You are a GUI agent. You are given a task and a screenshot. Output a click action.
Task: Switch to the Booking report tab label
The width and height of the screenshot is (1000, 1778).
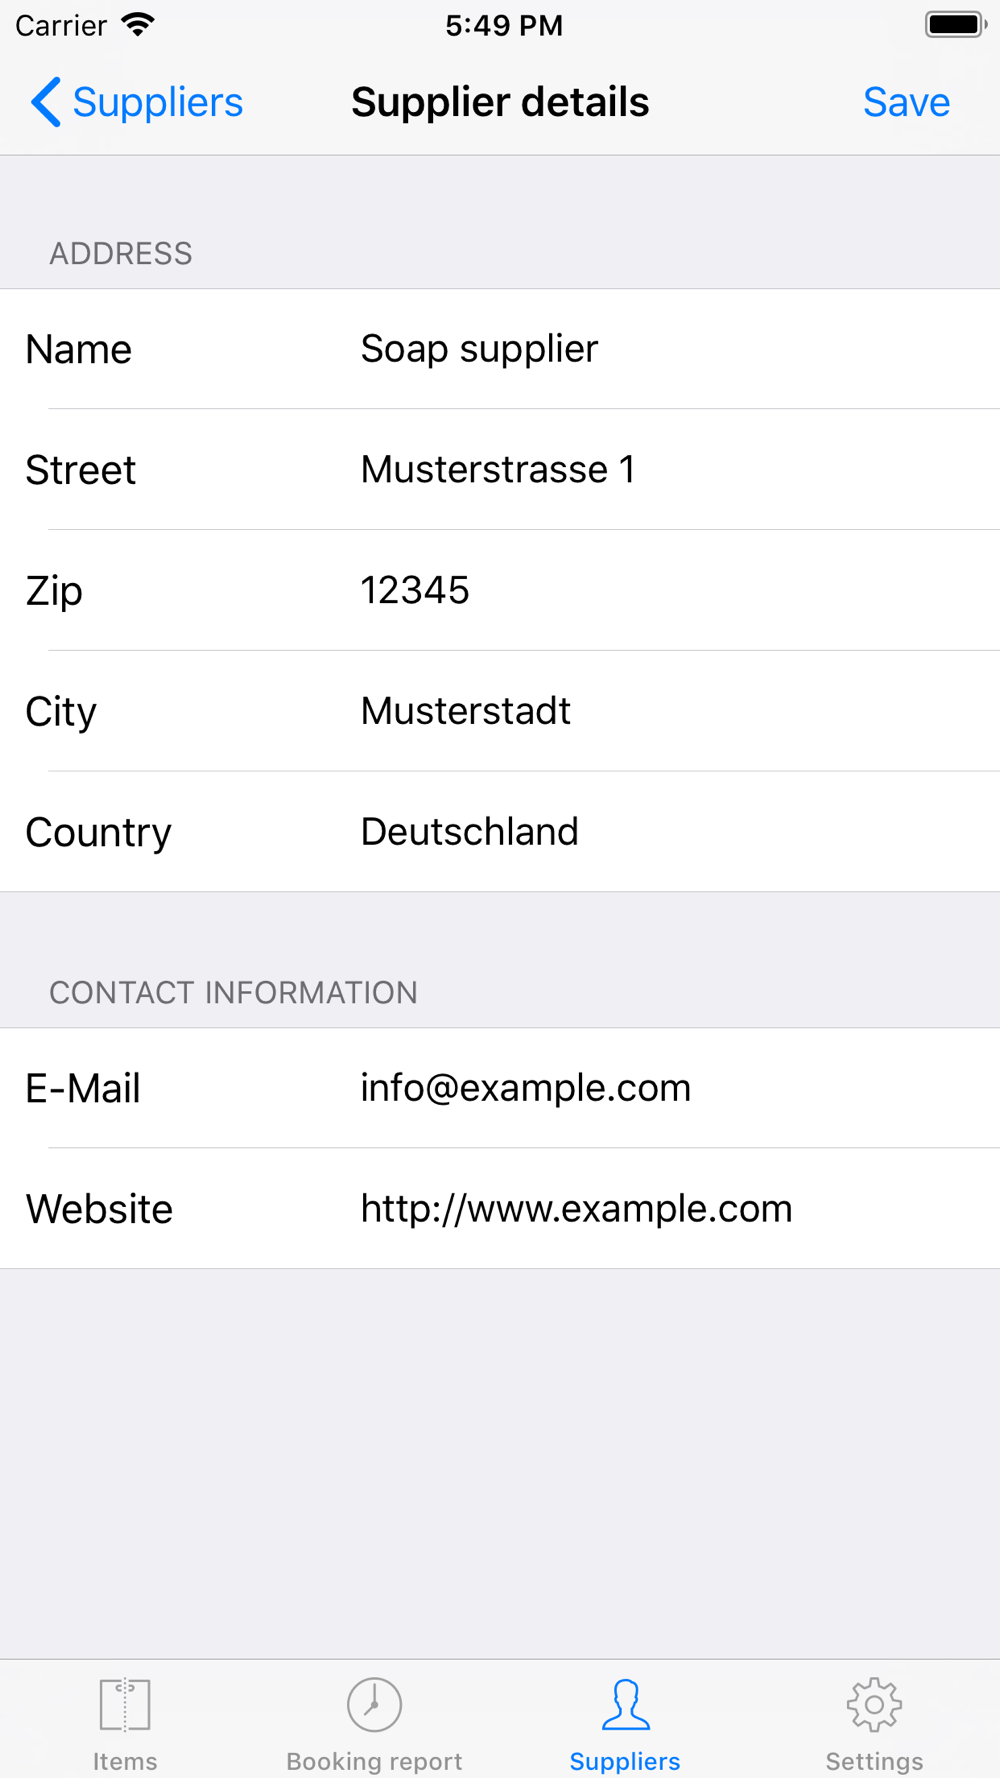[x=374, y=1761]
